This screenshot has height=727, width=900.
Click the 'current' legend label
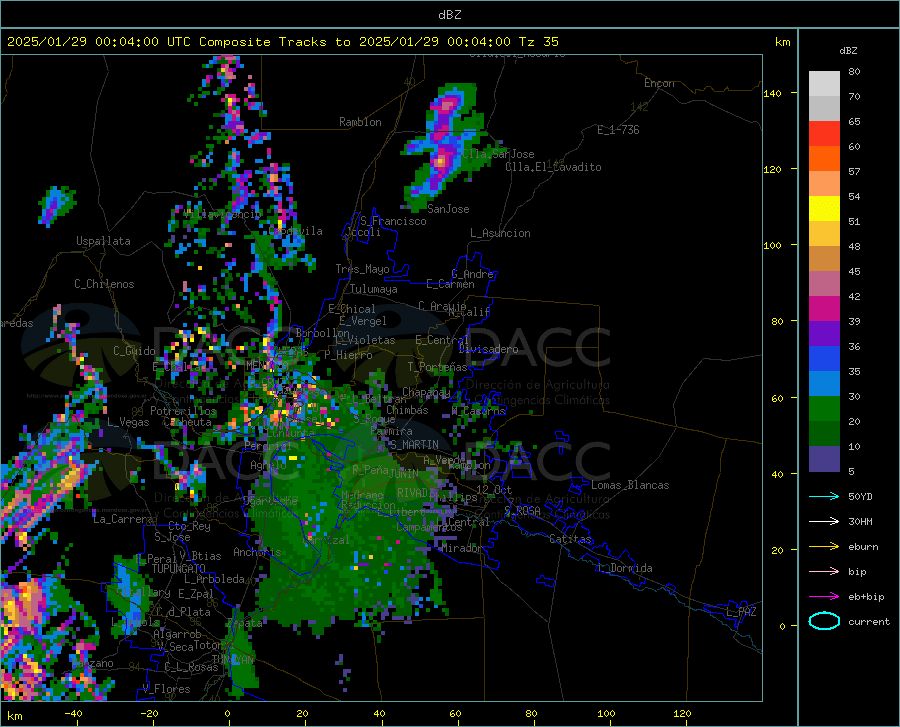[868, 621]
